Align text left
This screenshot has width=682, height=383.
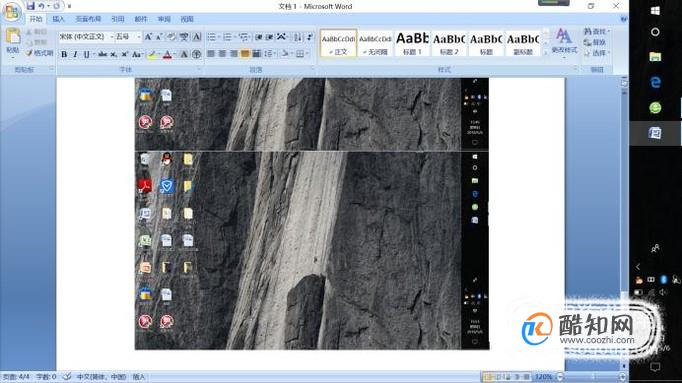[x=211, y=54]
